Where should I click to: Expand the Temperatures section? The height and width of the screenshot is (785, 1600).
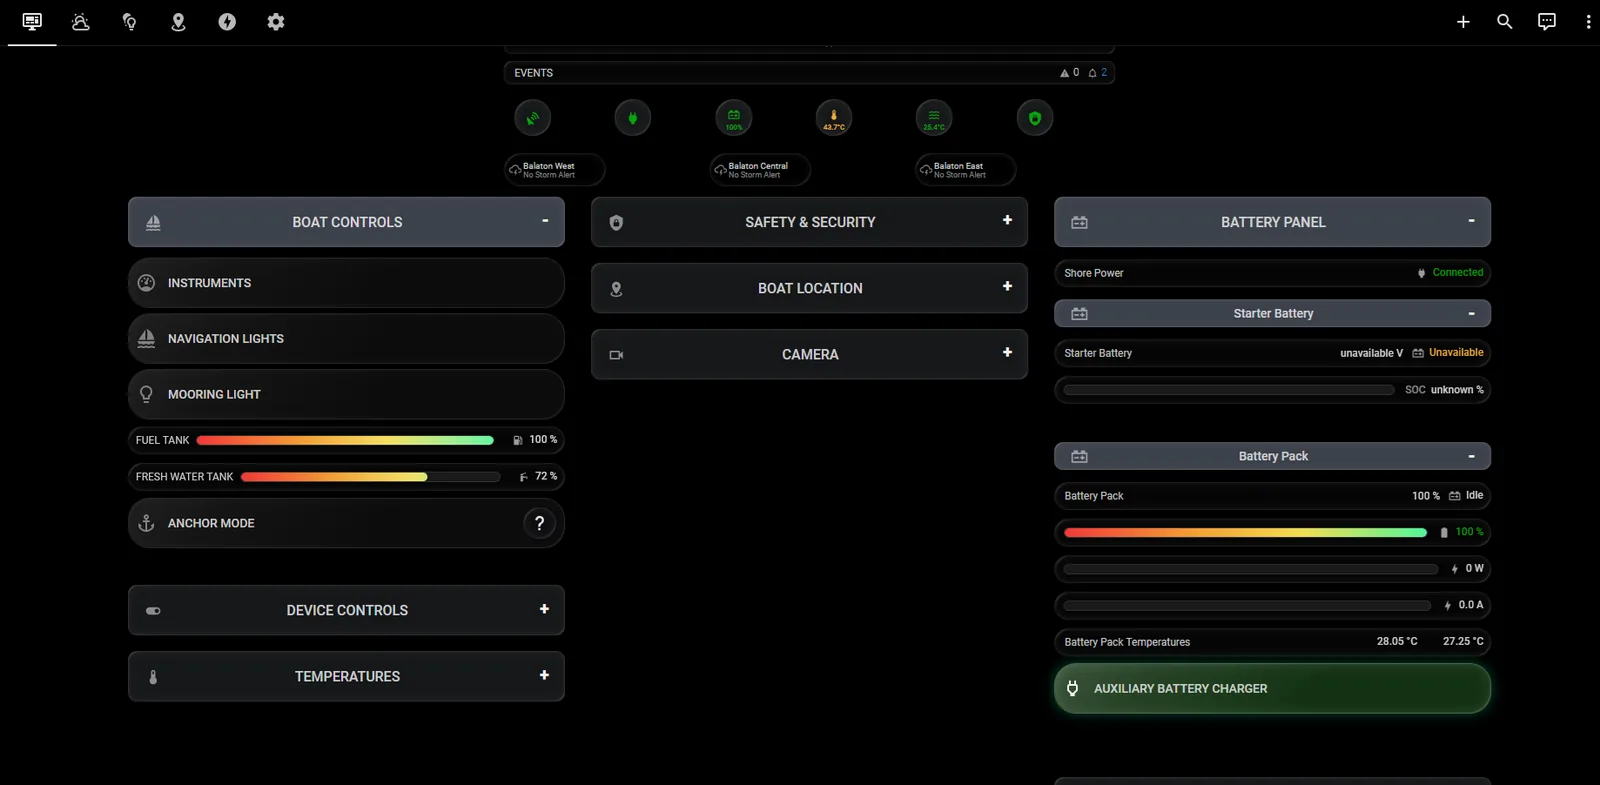[346, 676]
